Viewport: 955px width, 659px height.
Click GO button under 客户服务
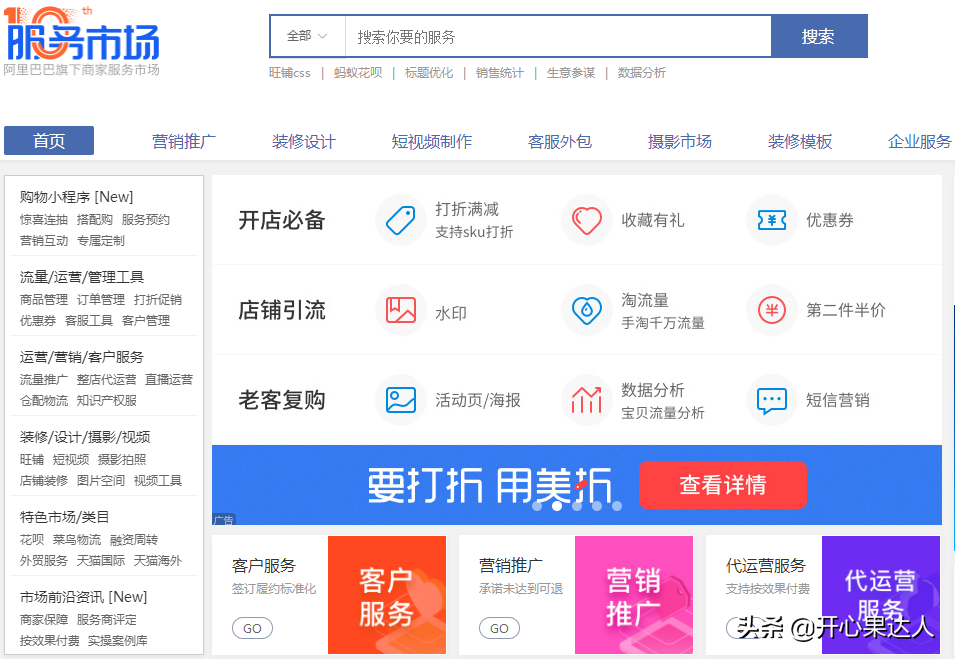point(252,628)
